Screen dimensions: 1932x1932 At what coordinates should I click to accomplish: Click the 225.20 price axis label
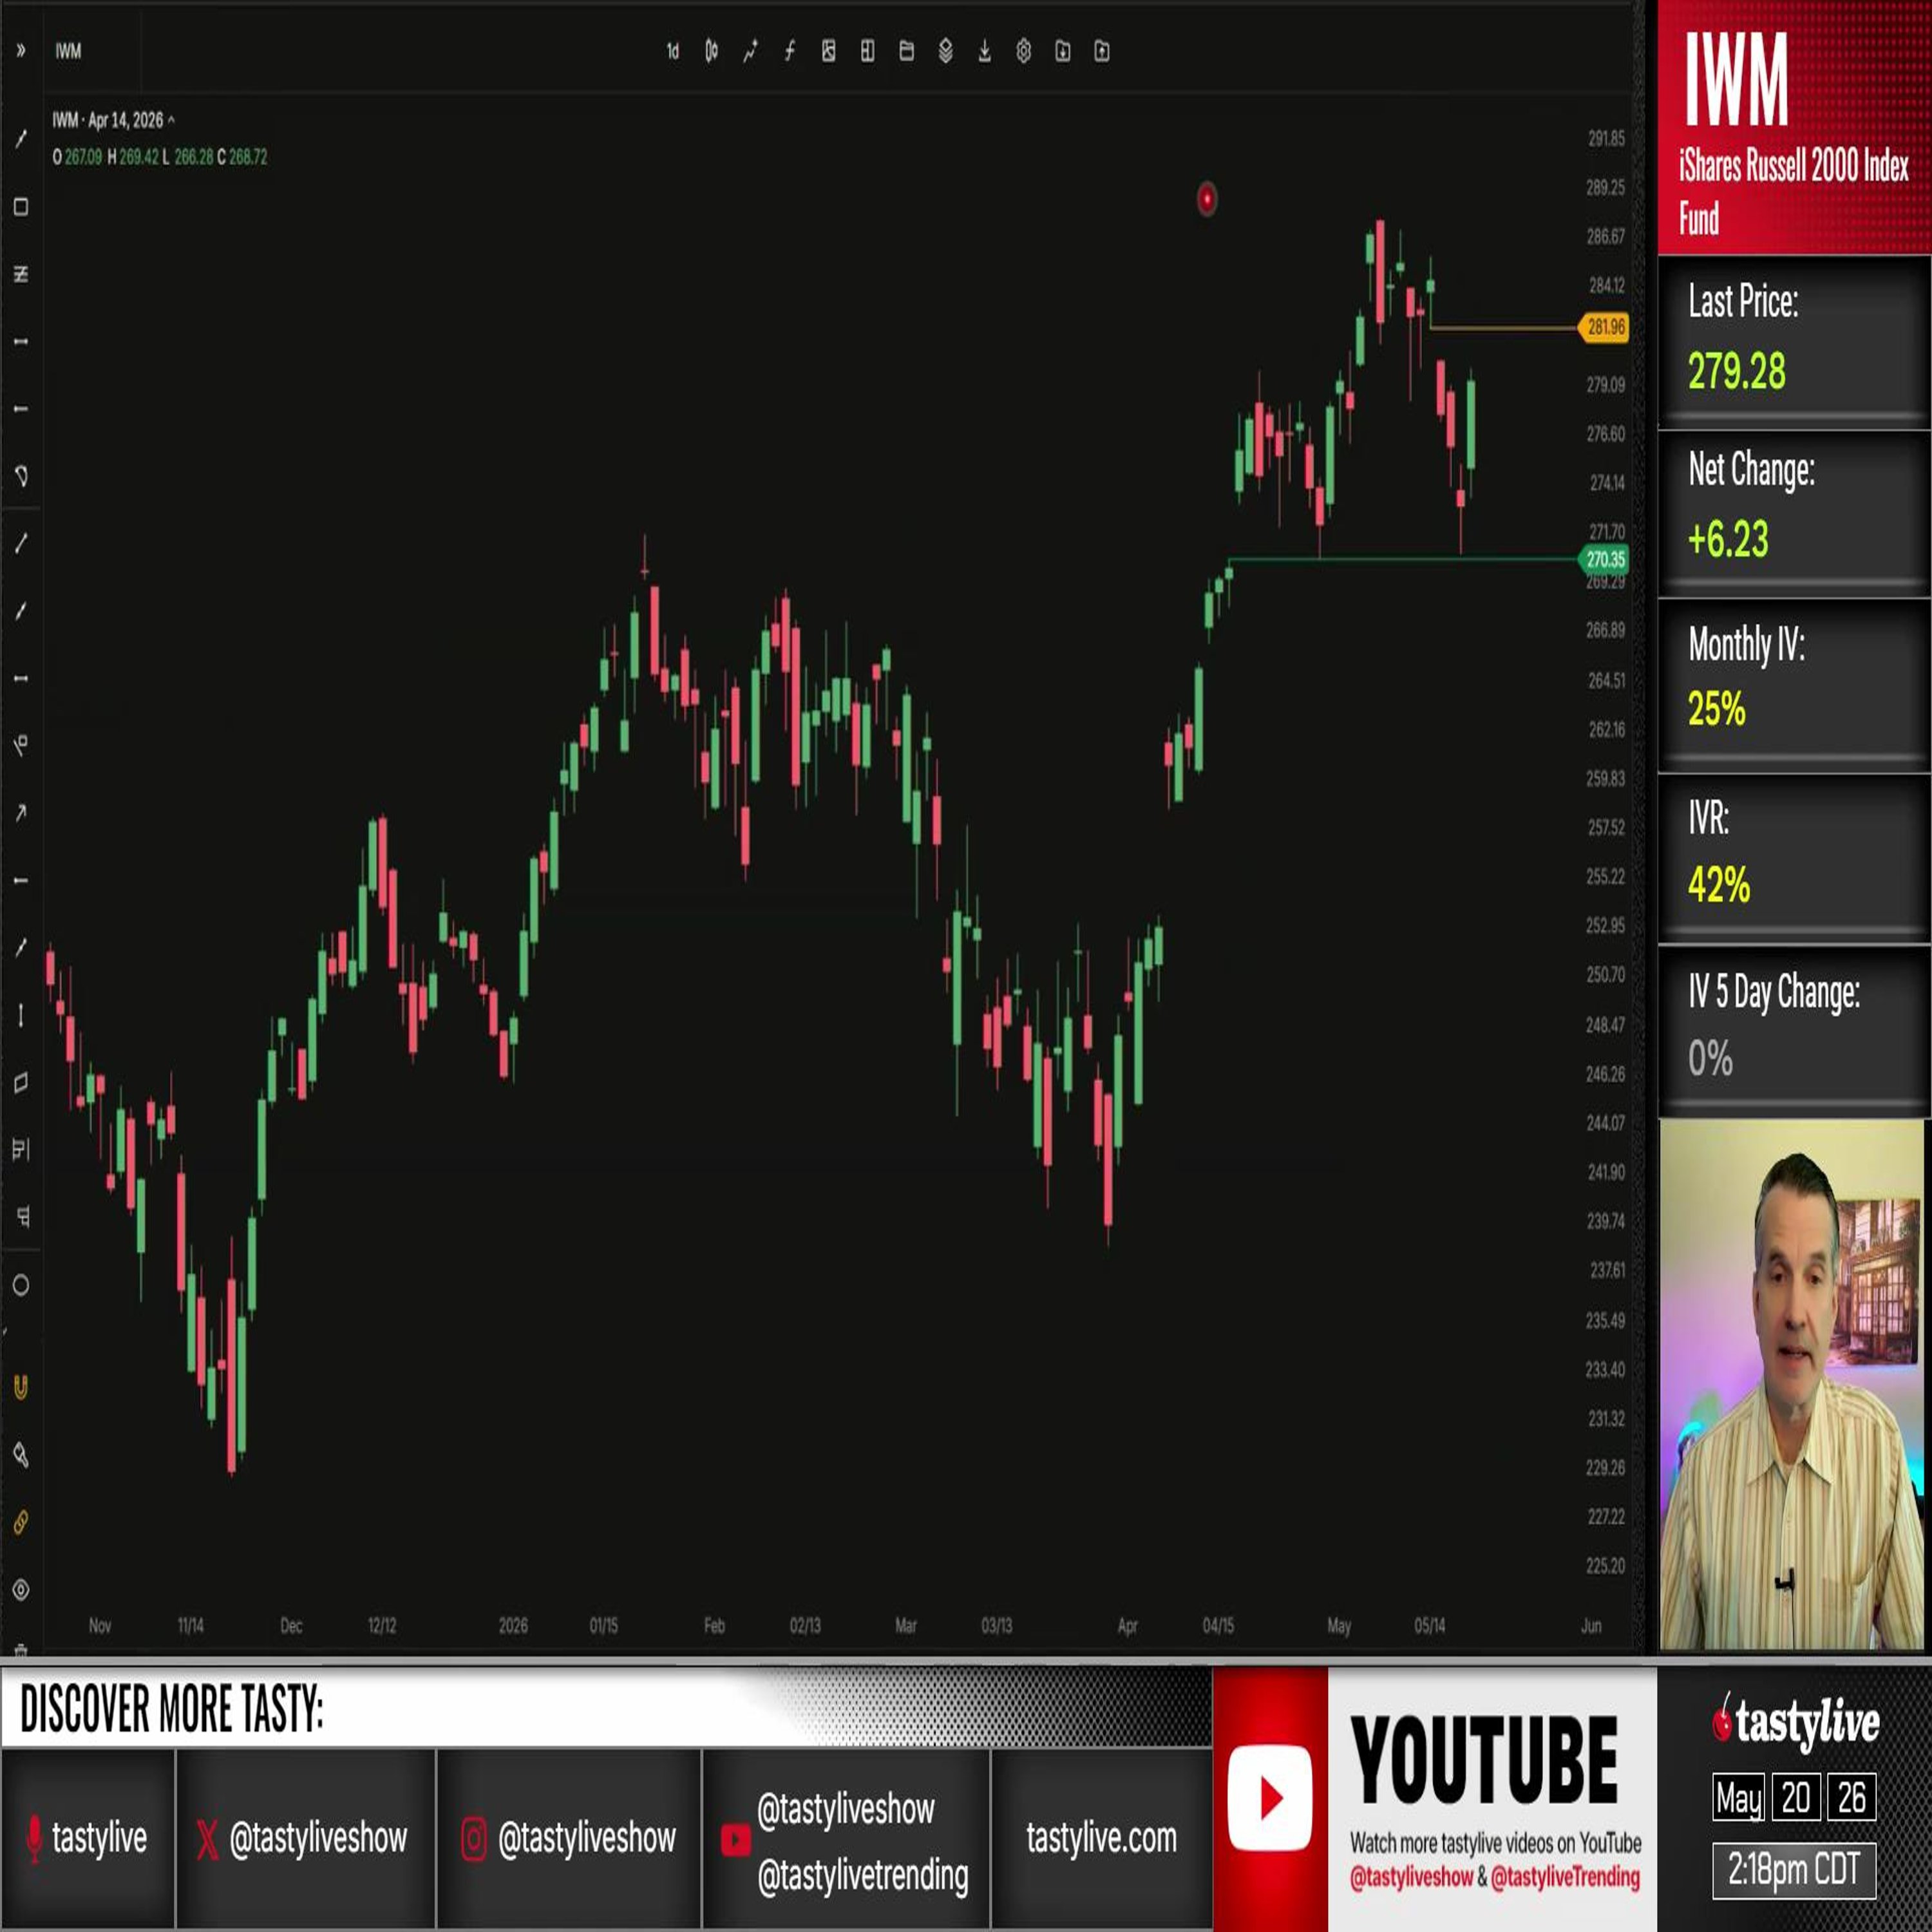(1605, 1566)
